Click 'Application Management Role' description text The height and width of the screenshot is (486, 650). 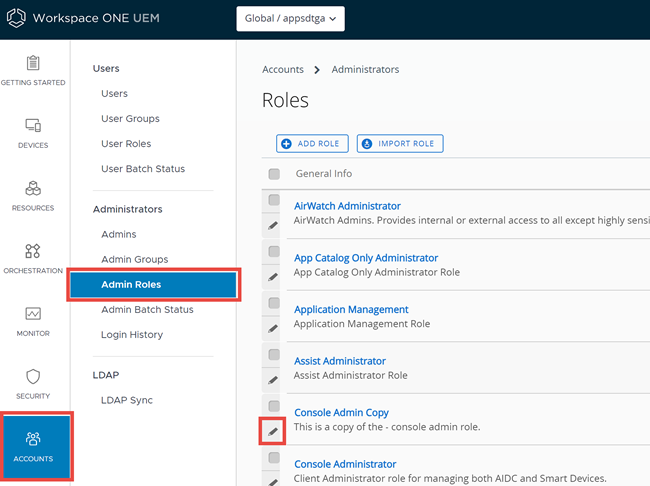(x=362, y=324)
